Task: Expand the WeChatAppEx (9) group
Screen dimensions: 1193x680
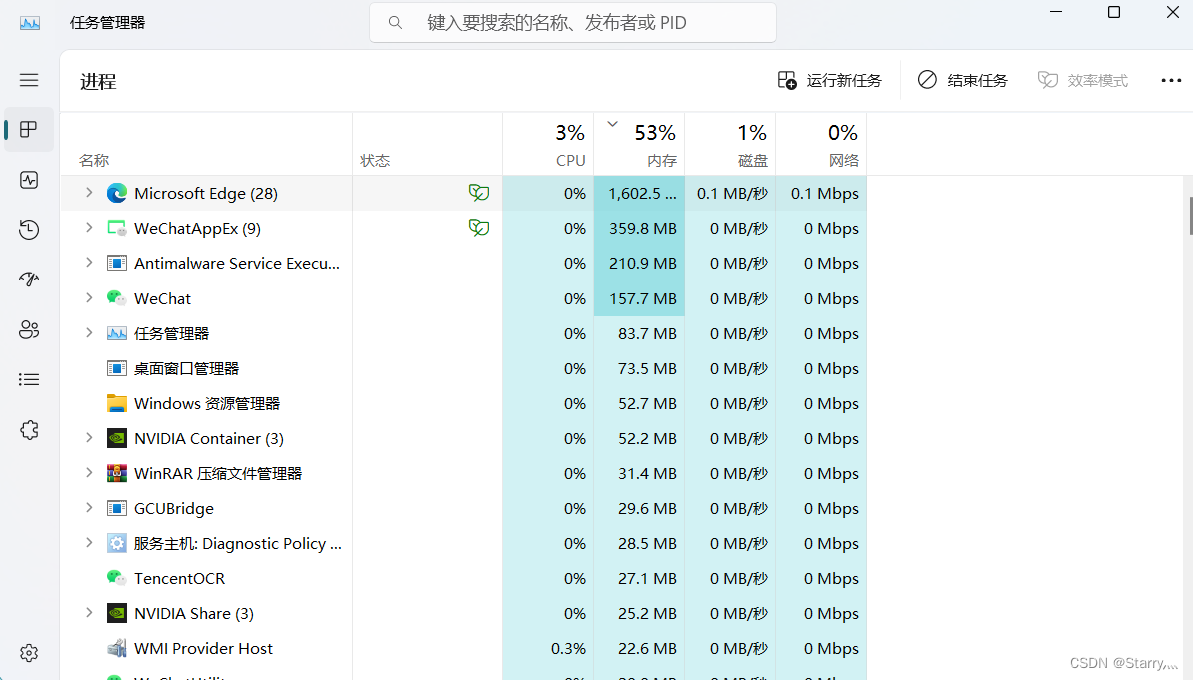Action: coord(89,228)
